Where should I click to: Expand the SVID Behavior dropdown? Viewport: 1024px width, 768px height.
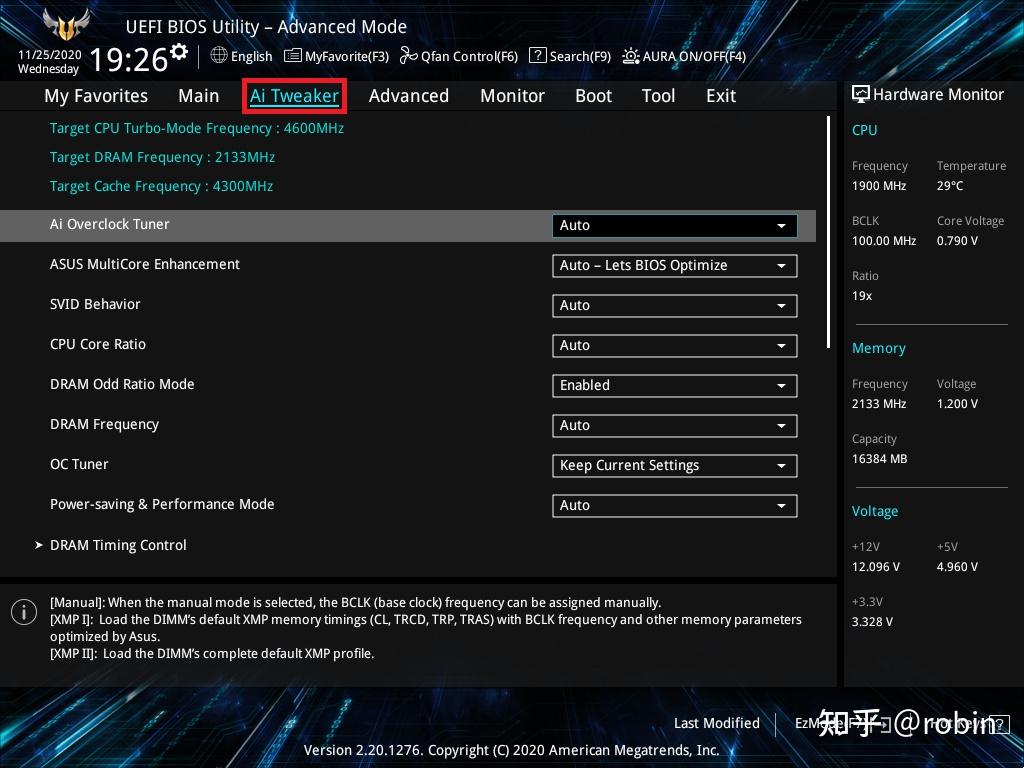coord(675,306)
